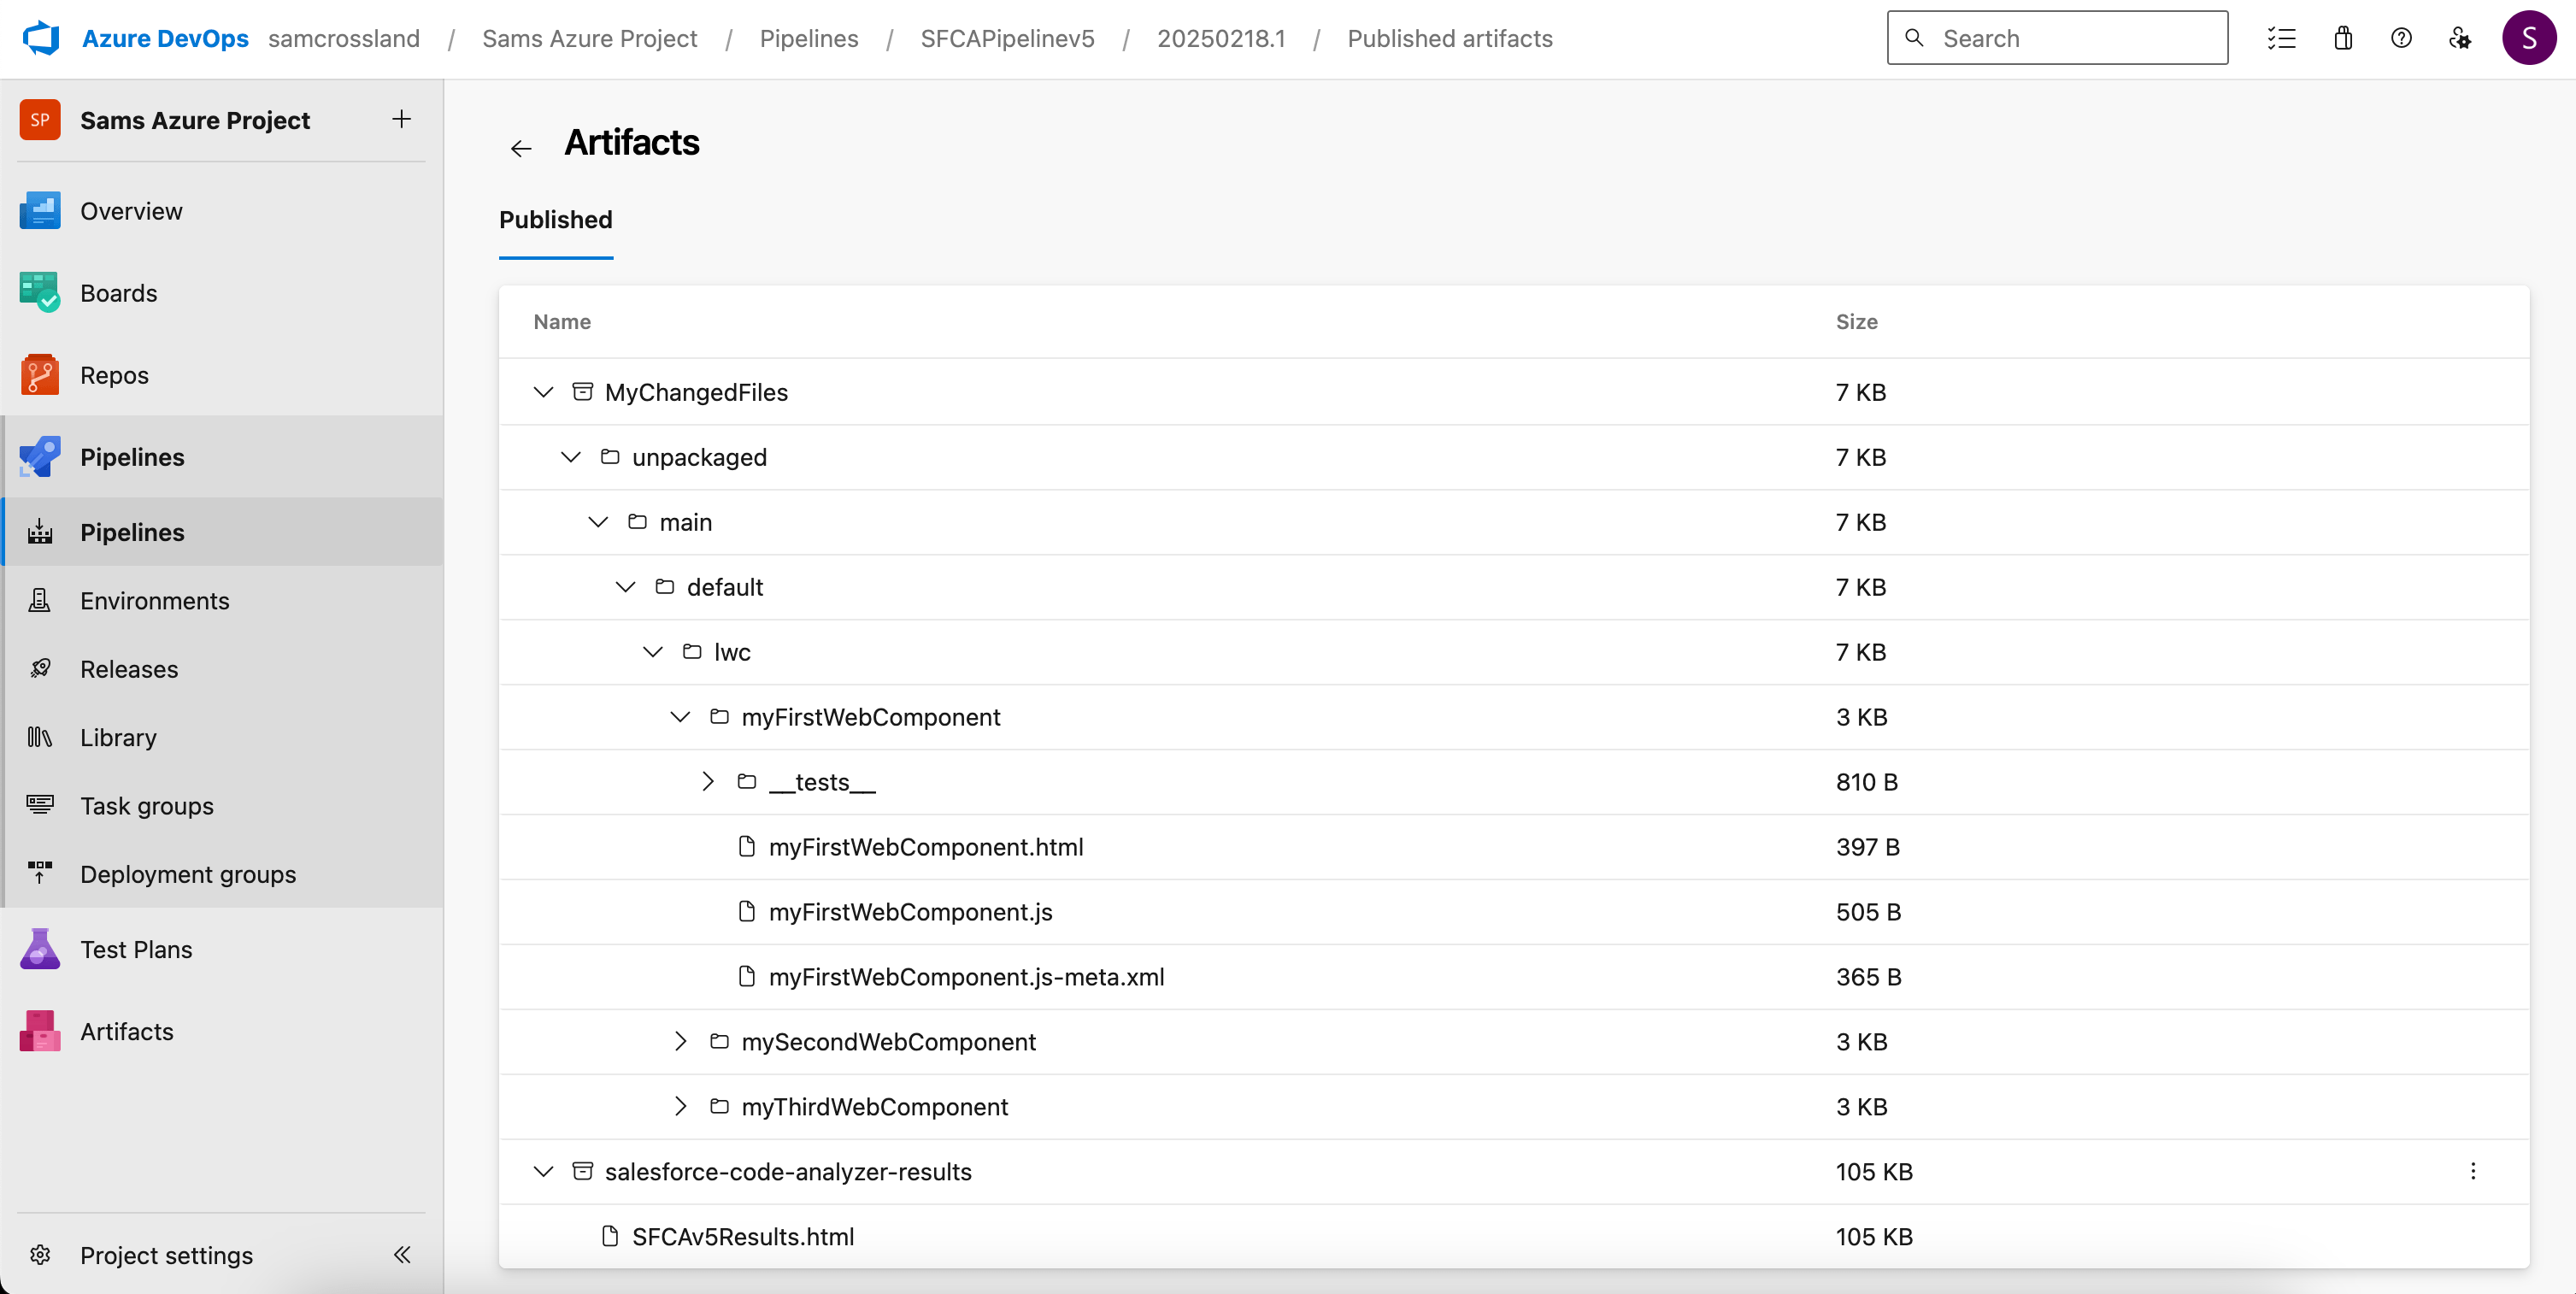The image size is (2576, 1294).
Task: Open Deployment groups in the sidebar
Action: point(222,873)
